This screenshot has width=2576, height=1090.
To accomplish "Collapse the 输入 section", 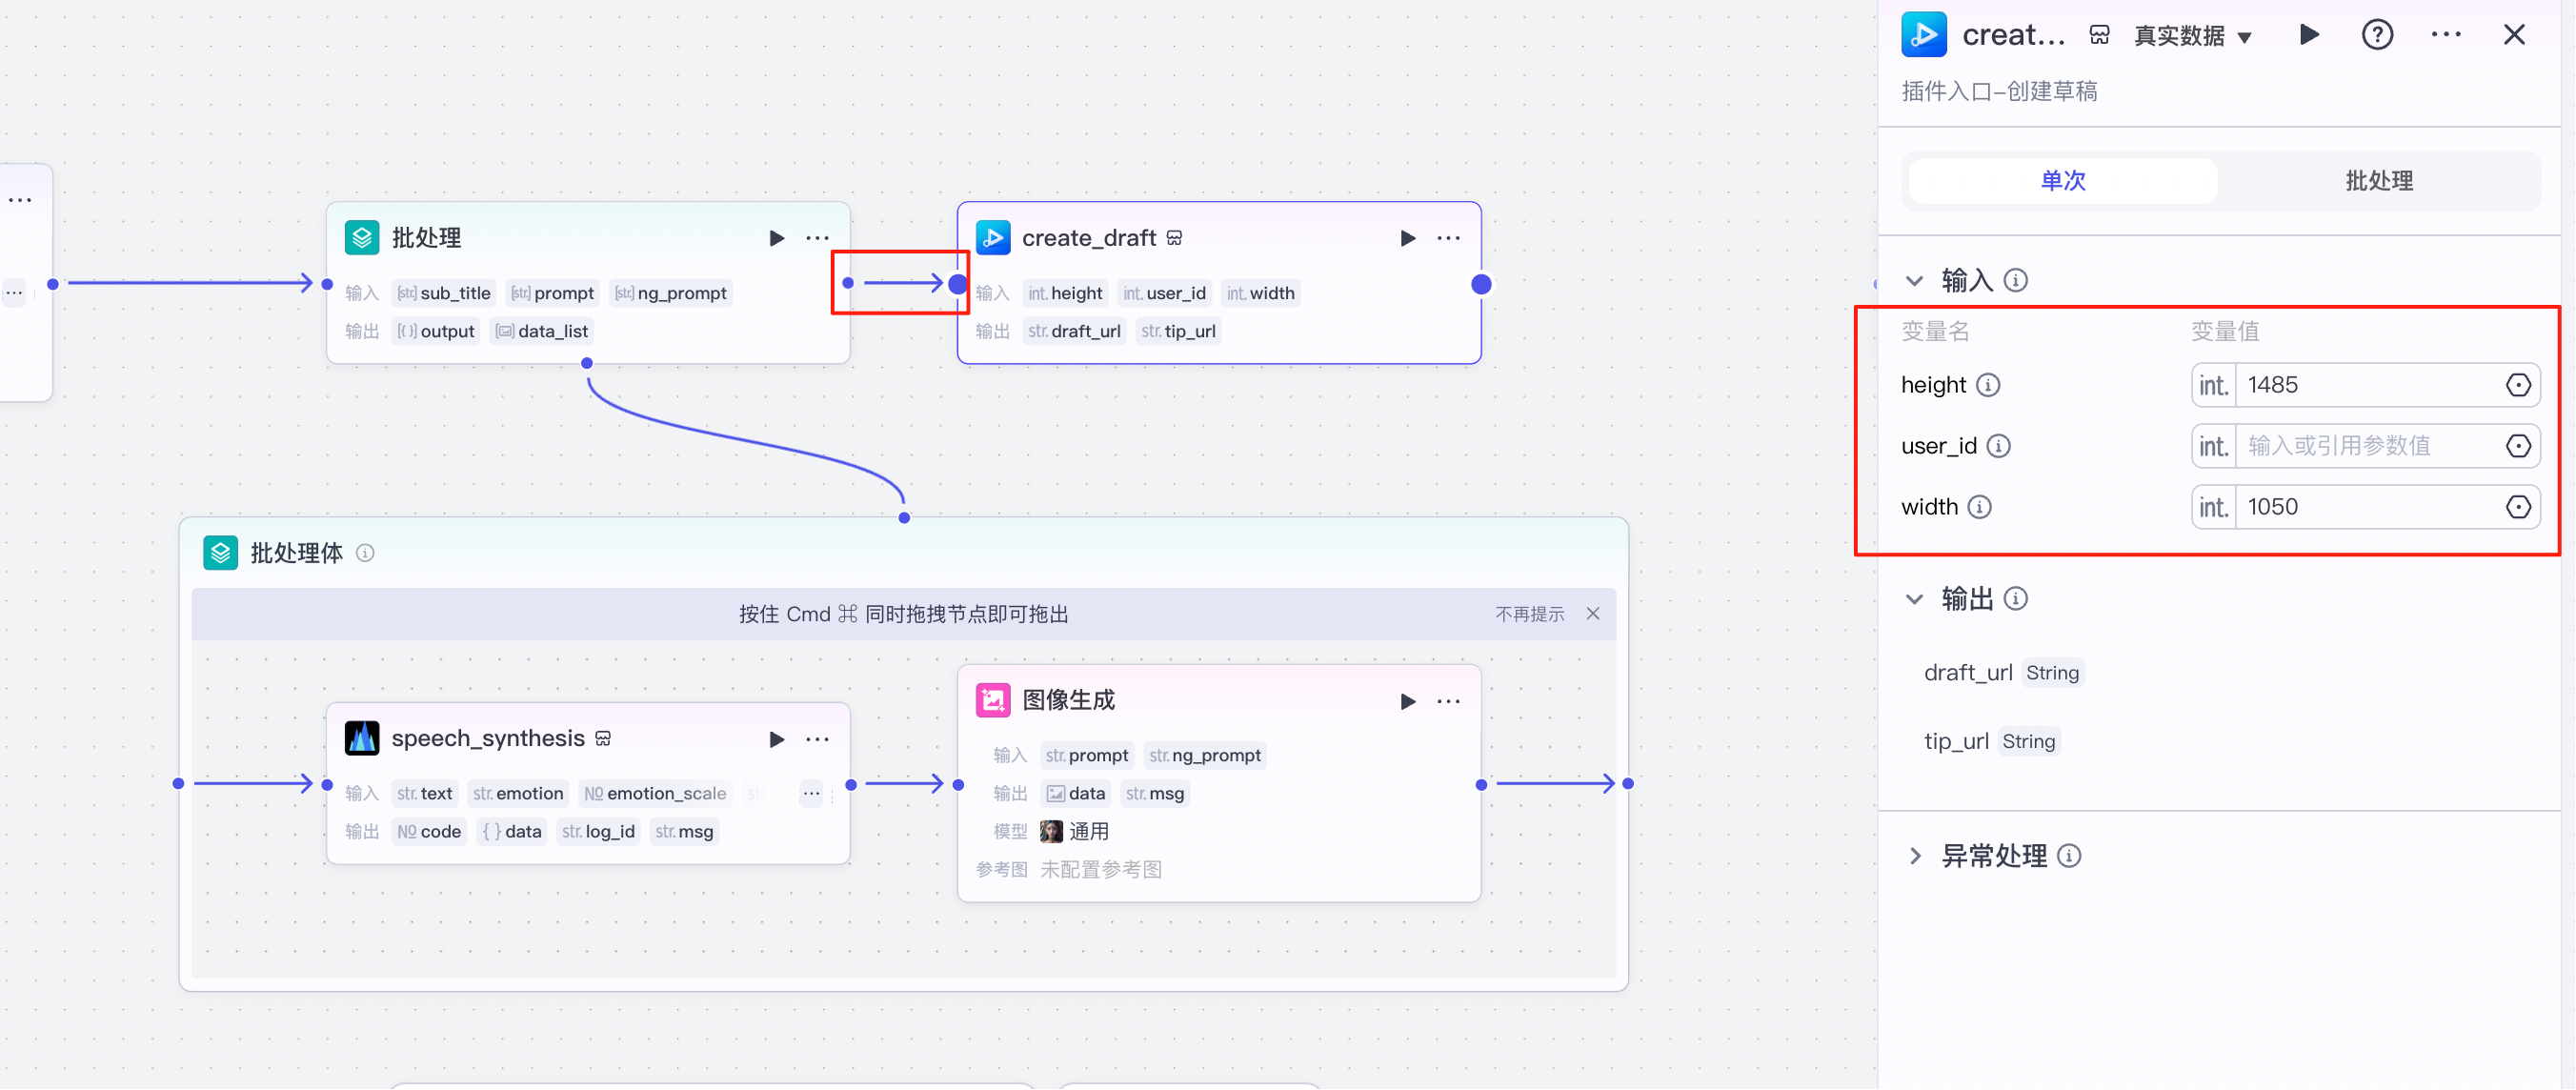I will coord(1913,280).
